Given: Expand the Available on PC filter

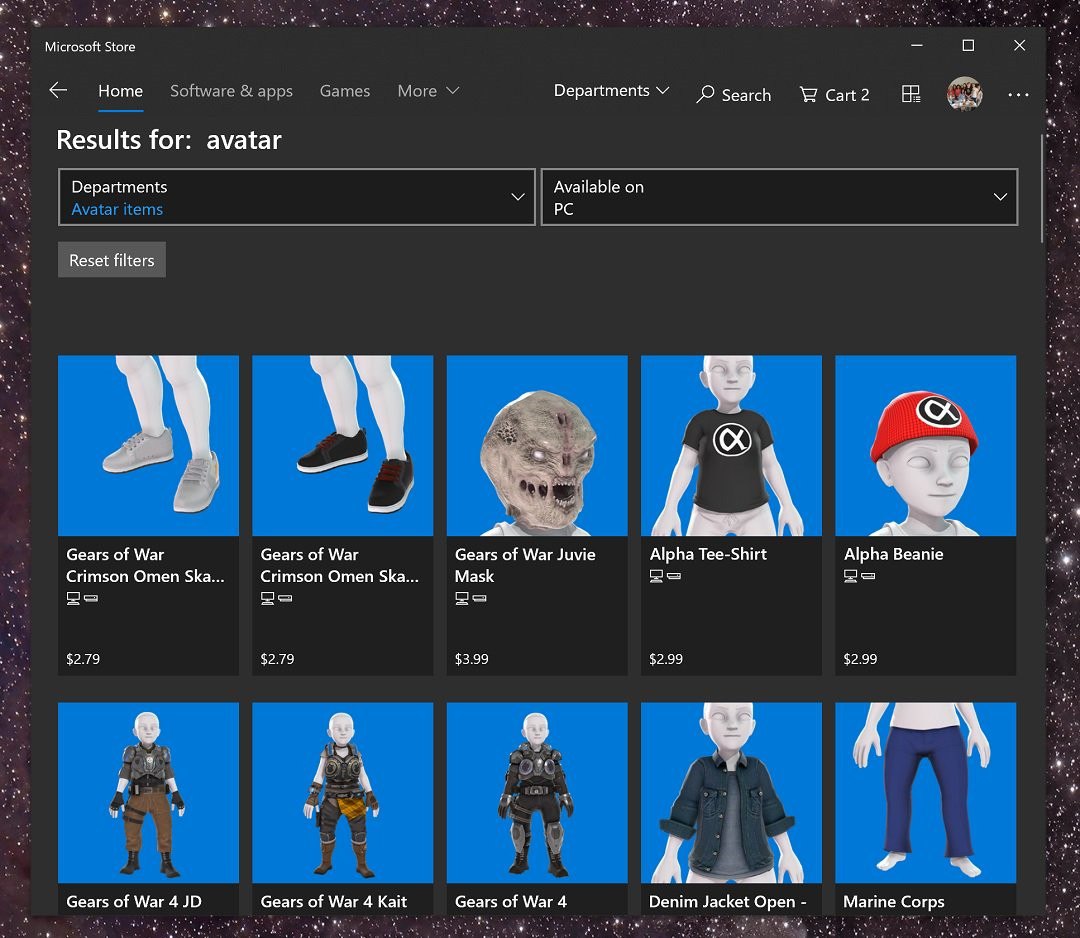Looking at the screenshot, I should click(780, 197).
